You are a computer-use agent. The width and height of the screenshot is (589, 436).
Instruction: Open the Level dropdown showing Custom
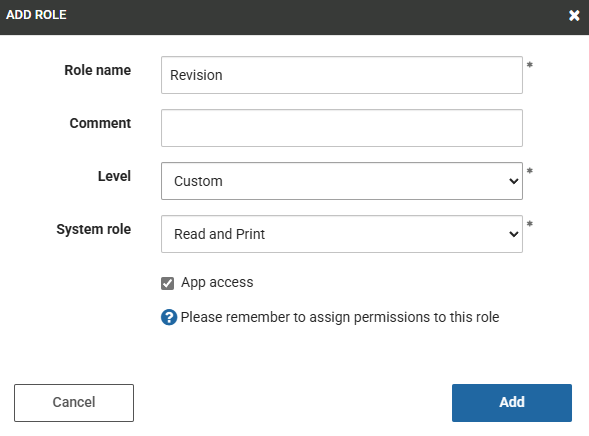coord(342,181)
